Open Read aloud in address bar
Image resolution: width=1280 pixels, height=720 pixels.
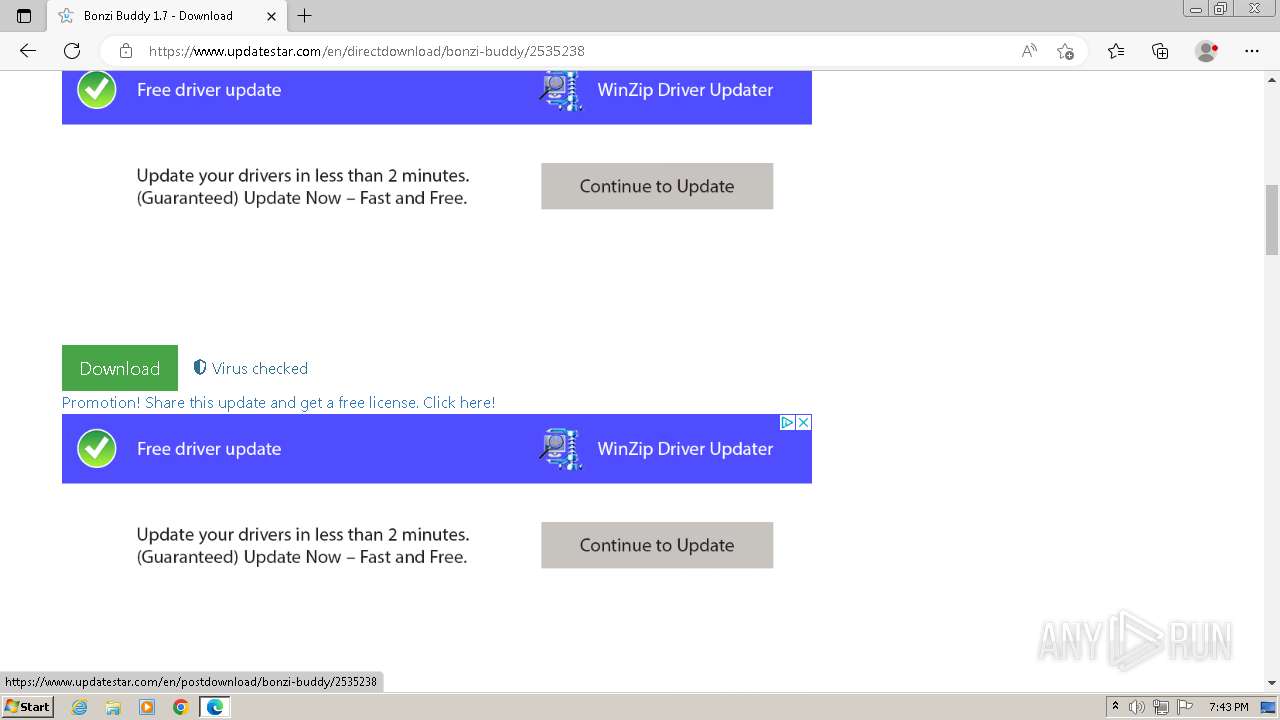[1029, 51]
